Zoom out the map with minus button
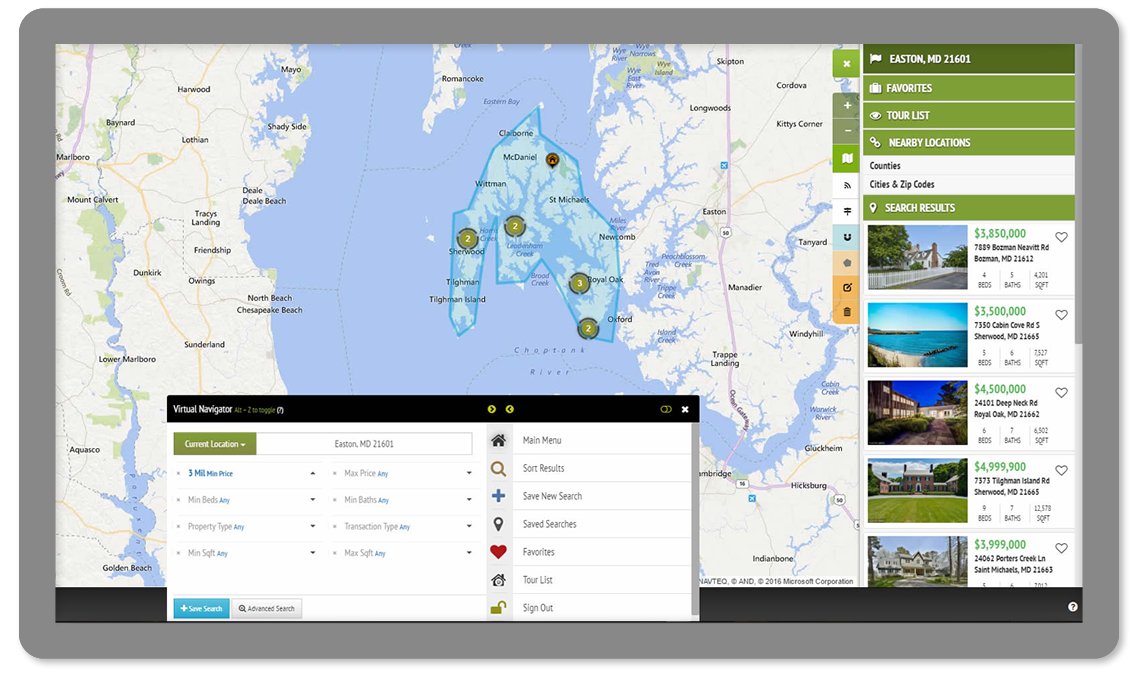Screen dimensions: 1138x675 tap(846, 131)
